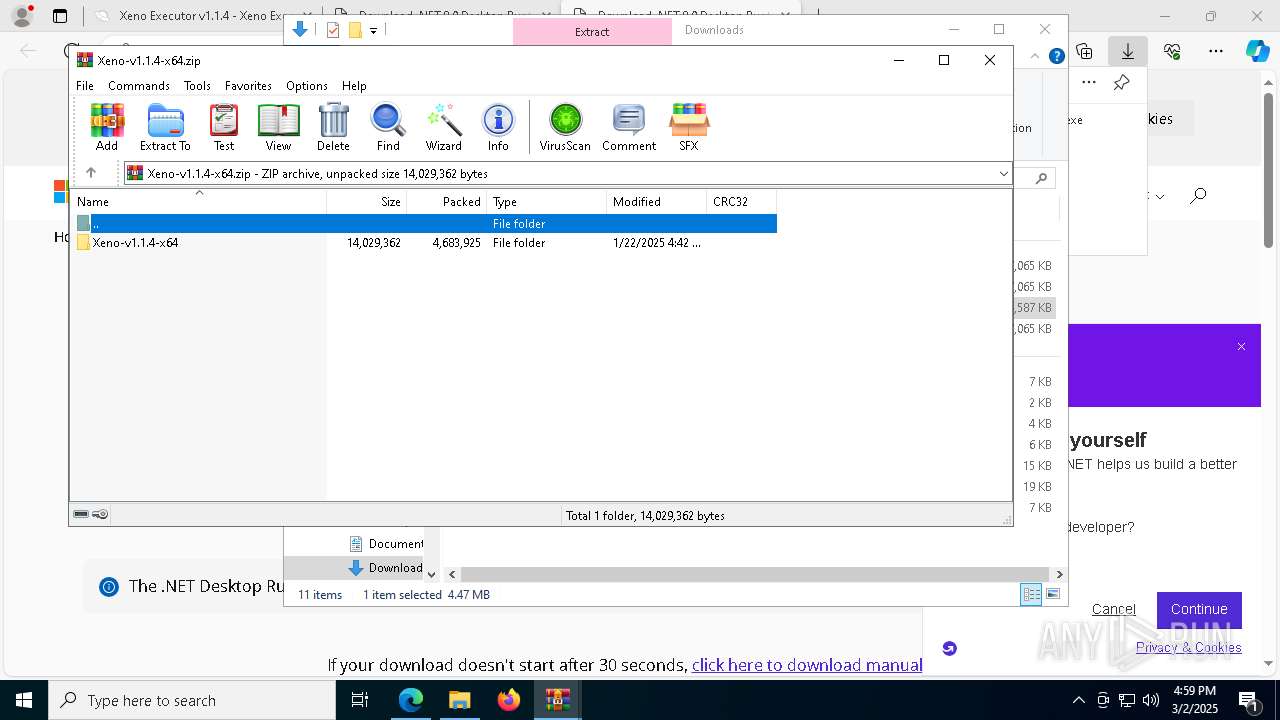The width and height of the screenshot is (1280, 720).
Task: Go up one folder level arrow
Action: (91, 173)
